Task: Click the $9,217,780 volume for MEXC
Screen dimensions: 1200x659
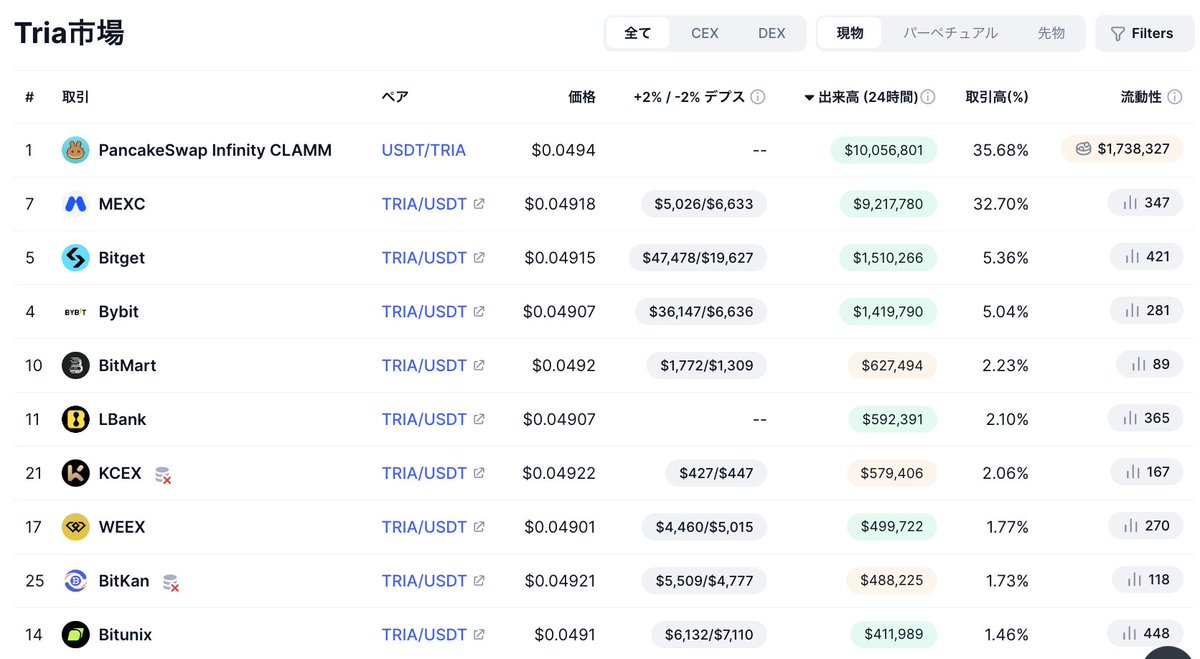Action: tap(888, 204)
